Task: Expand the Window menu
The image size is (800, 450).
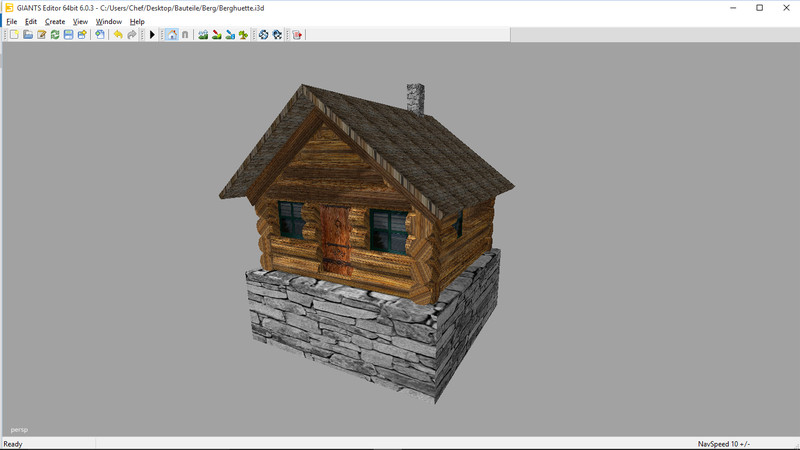Action: tap(109, 21)
